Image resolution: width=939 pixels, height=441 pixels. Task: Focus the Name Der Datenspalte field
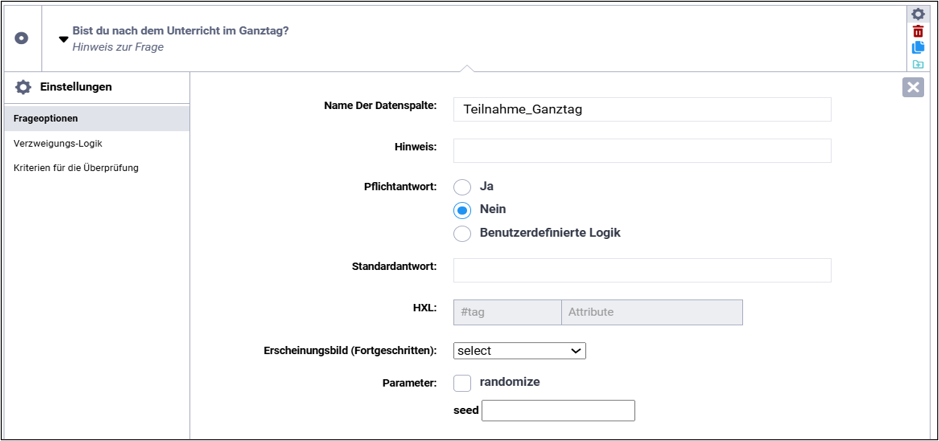[642, 110]
